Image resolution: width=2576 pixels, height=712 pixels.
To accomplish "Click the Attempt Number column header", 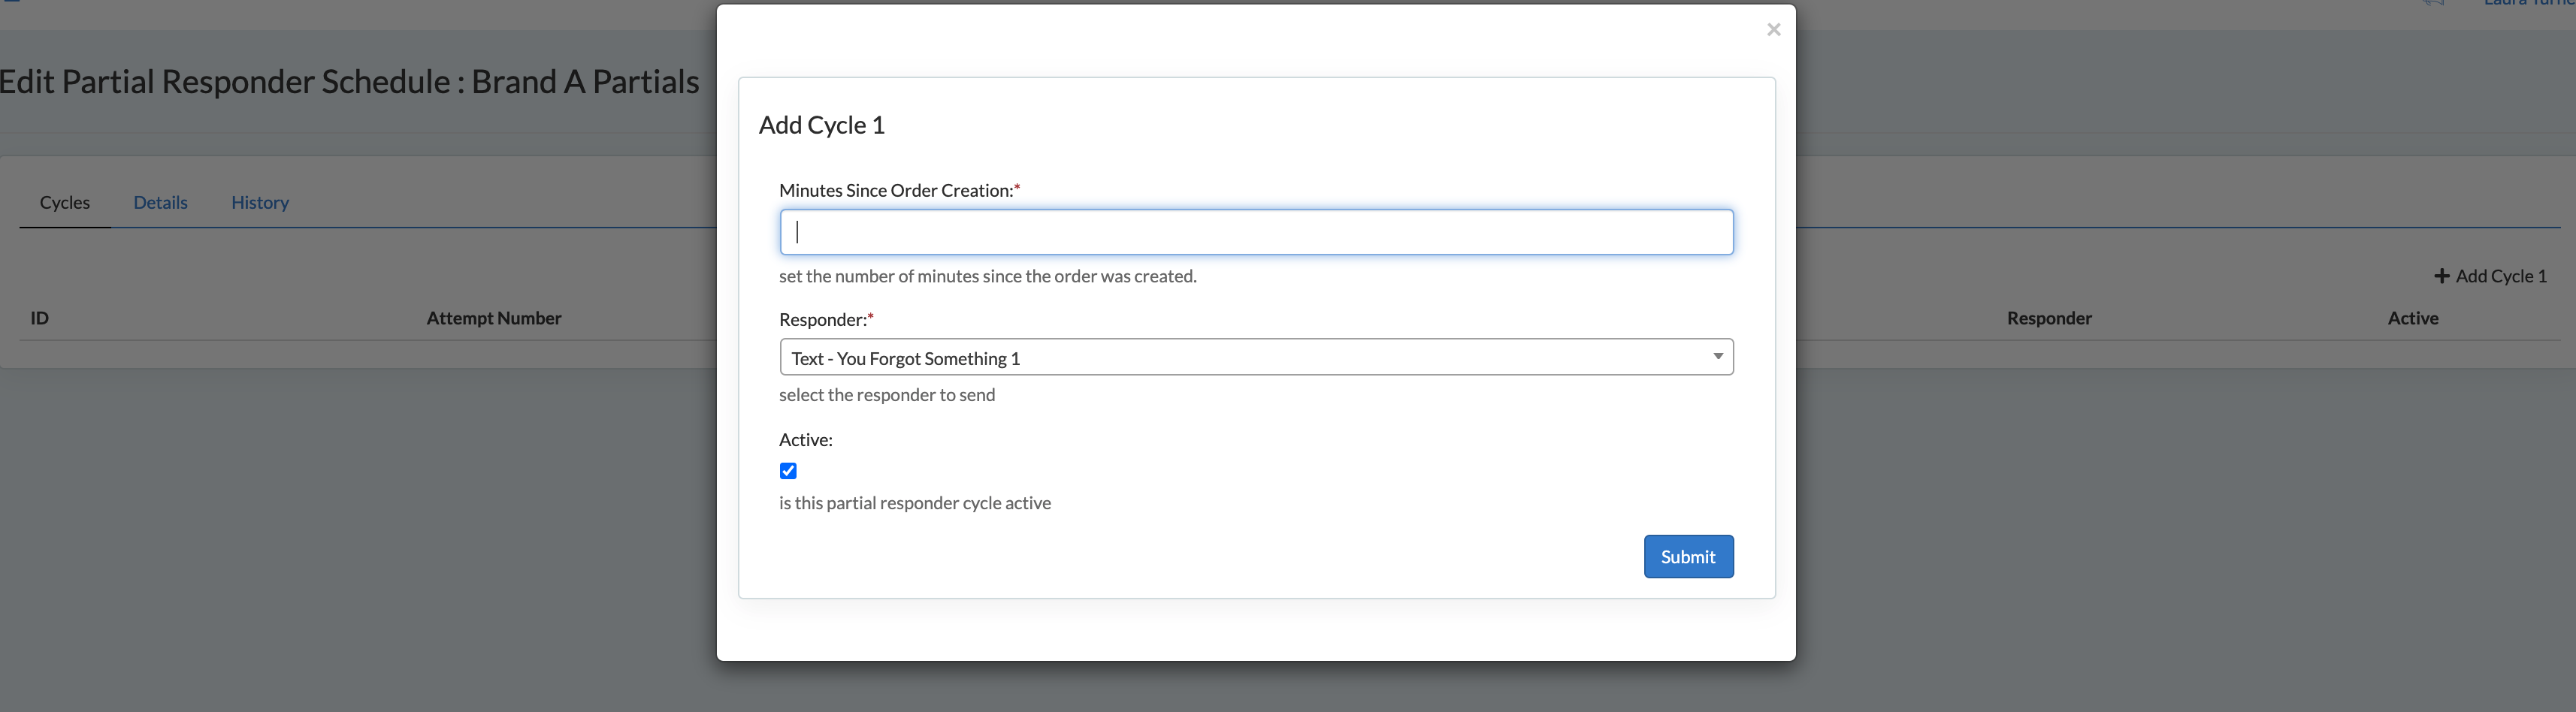I will pyautogui.click(x=494, y=318).
